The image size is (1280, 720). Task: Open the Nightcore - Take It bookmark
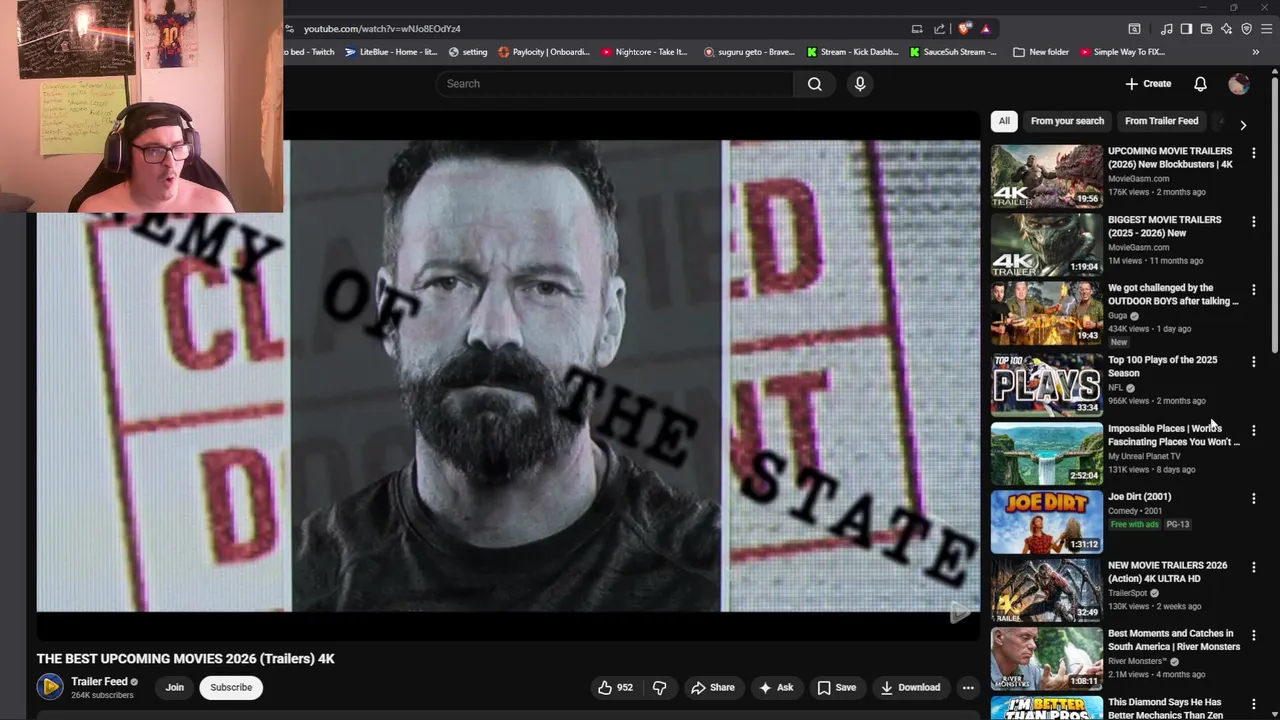645,52
